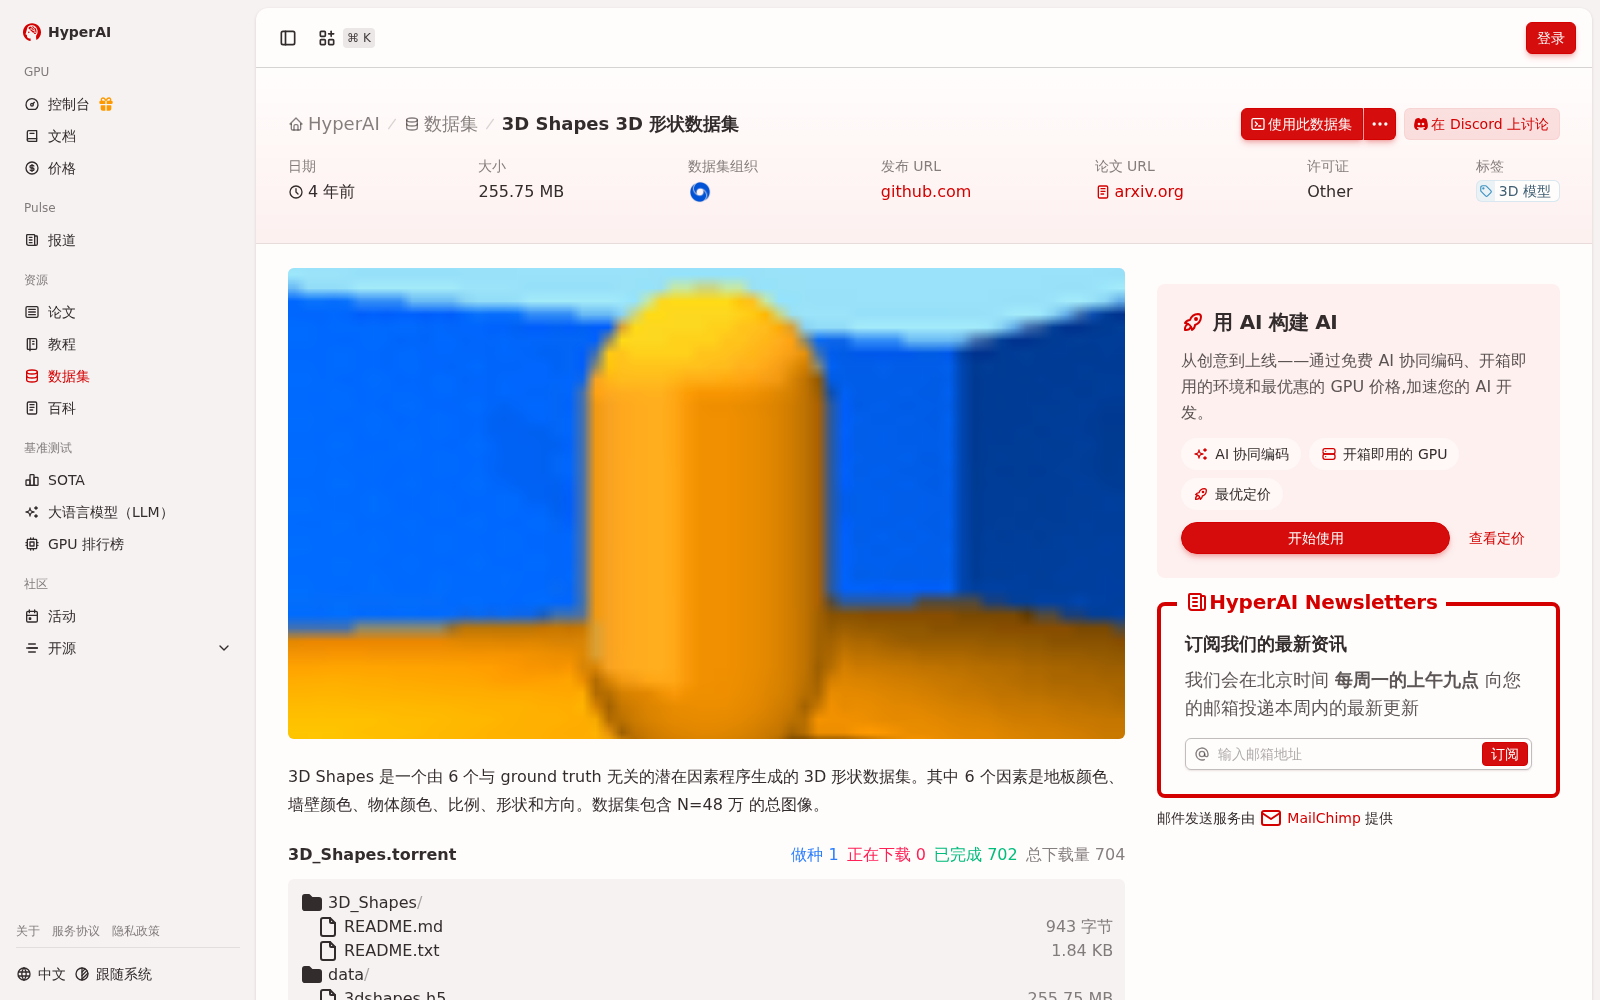Click the 正在下载 0 count
Image resolution: width=1600 pixels, height=1000 pixels.
(886, 854)
